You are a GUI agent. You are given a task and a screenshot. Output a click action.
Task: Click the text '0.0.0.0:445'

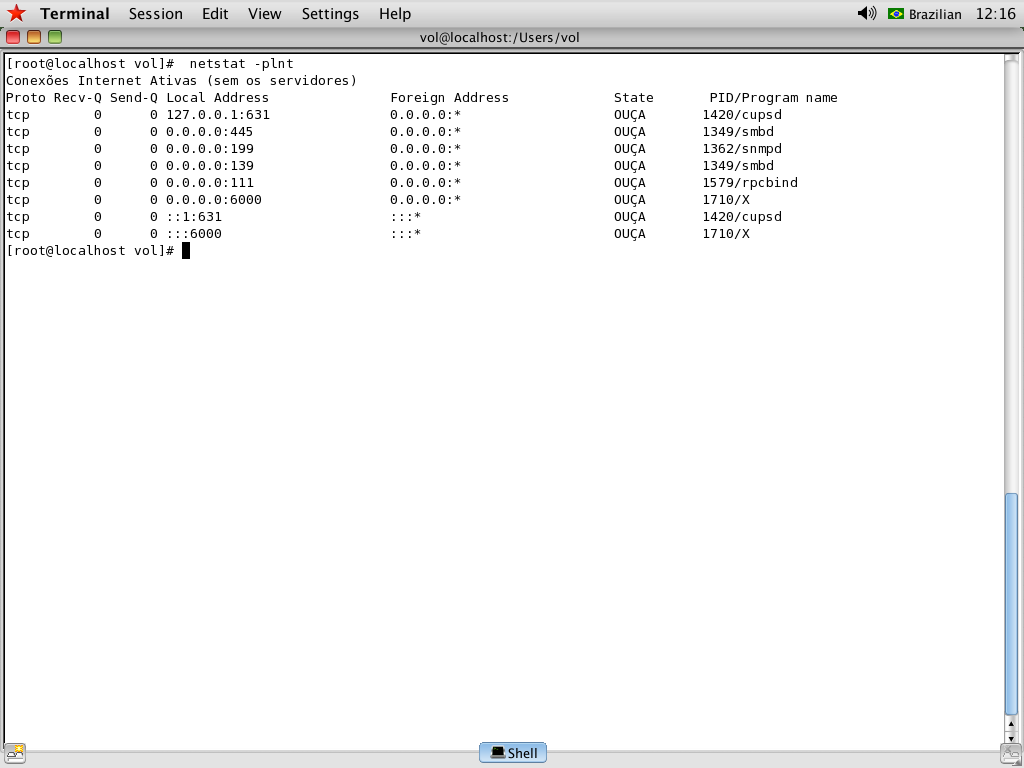point(209,132)
